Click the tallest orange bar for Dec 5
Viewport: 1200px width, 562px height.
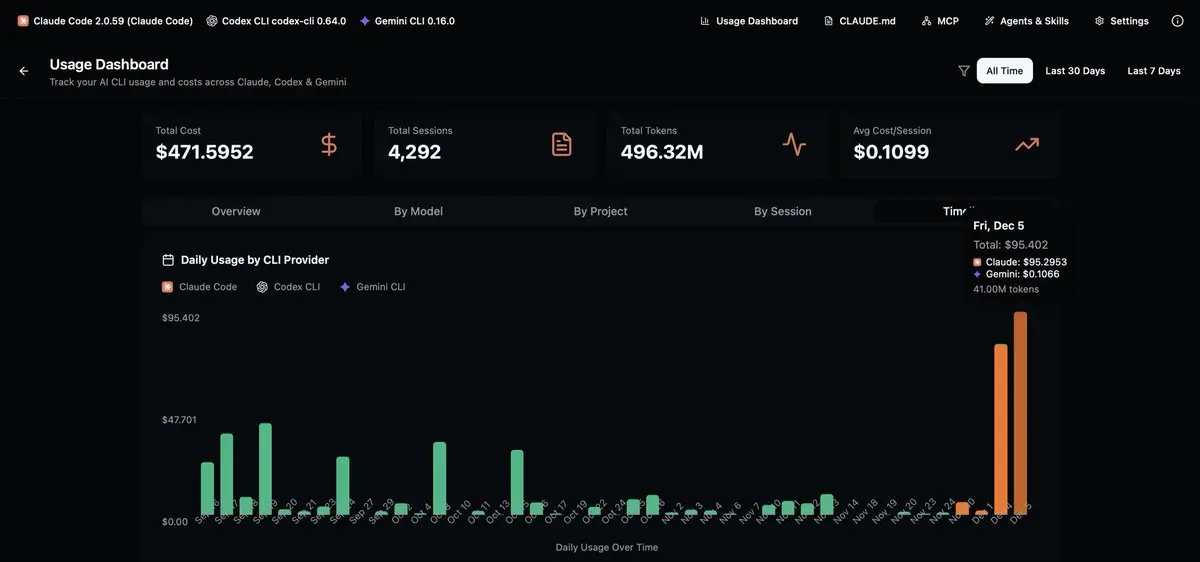1020,414
